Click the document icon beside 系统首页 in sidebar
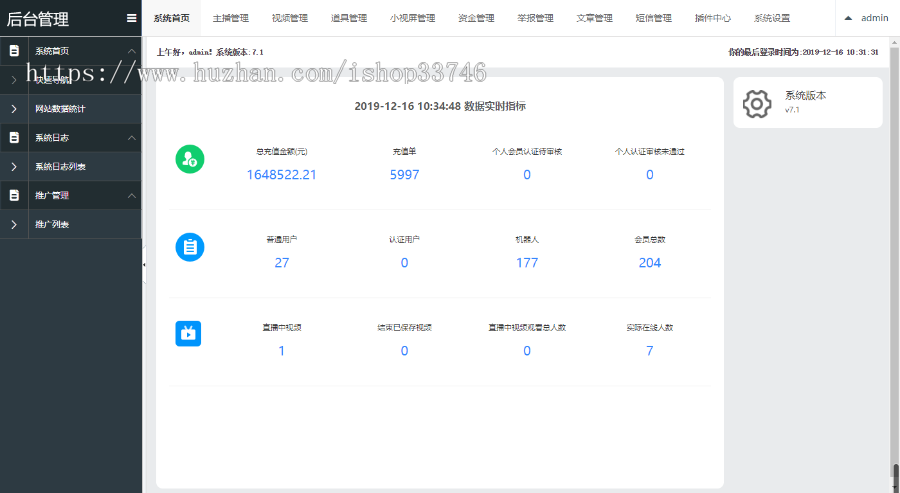This screenshot has height=493, width=900. tap(14, 51)
